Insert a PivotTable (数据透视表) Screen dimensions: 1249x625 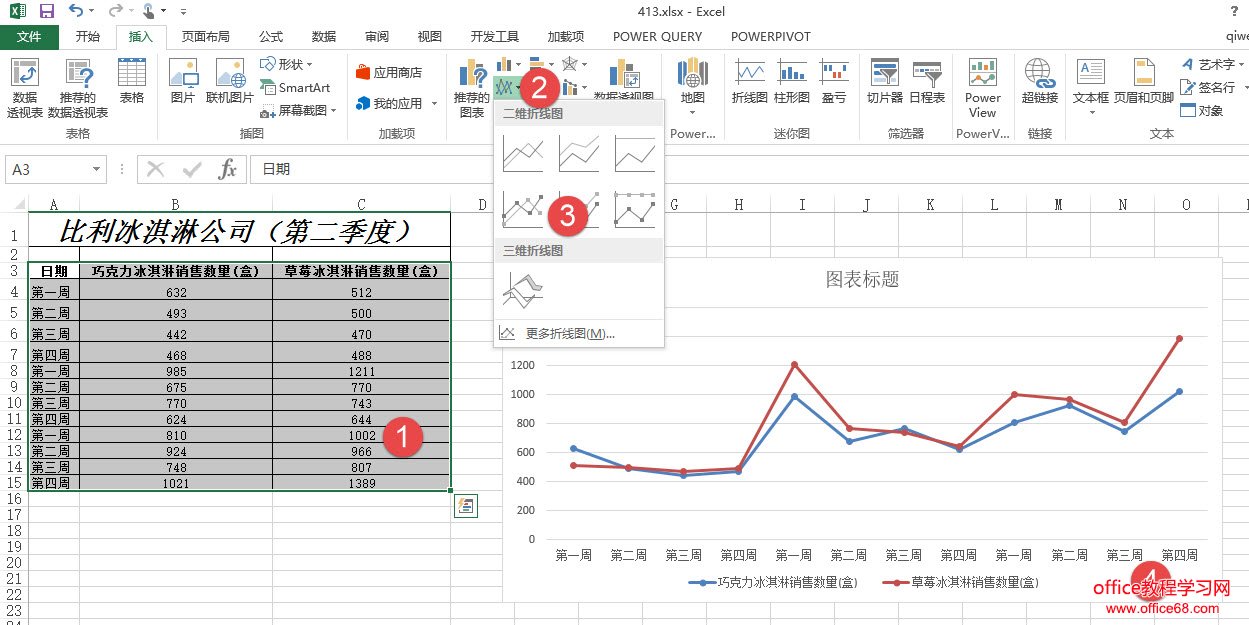click(x=25, y=86)
